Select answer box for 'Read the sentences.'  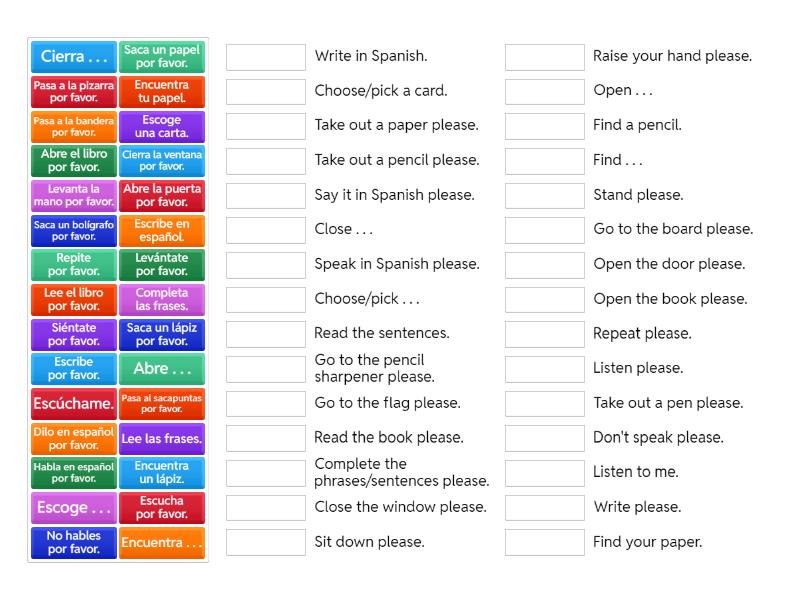[266, 334]
